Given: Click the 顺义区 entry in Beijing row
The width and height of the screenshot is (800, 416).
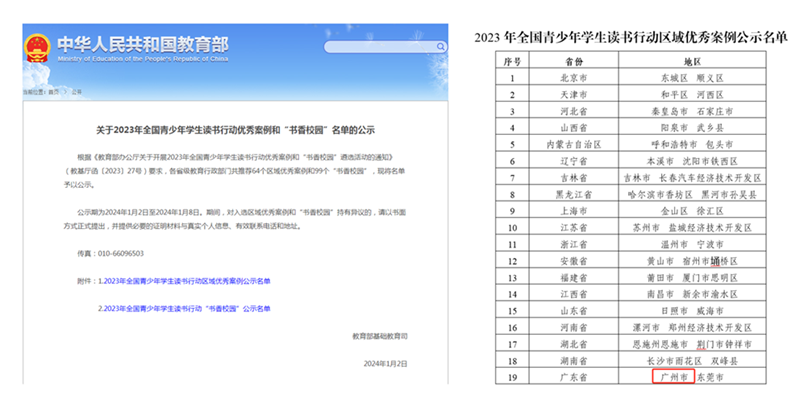Looking at the screenshot, I should (x=710, y=78).
